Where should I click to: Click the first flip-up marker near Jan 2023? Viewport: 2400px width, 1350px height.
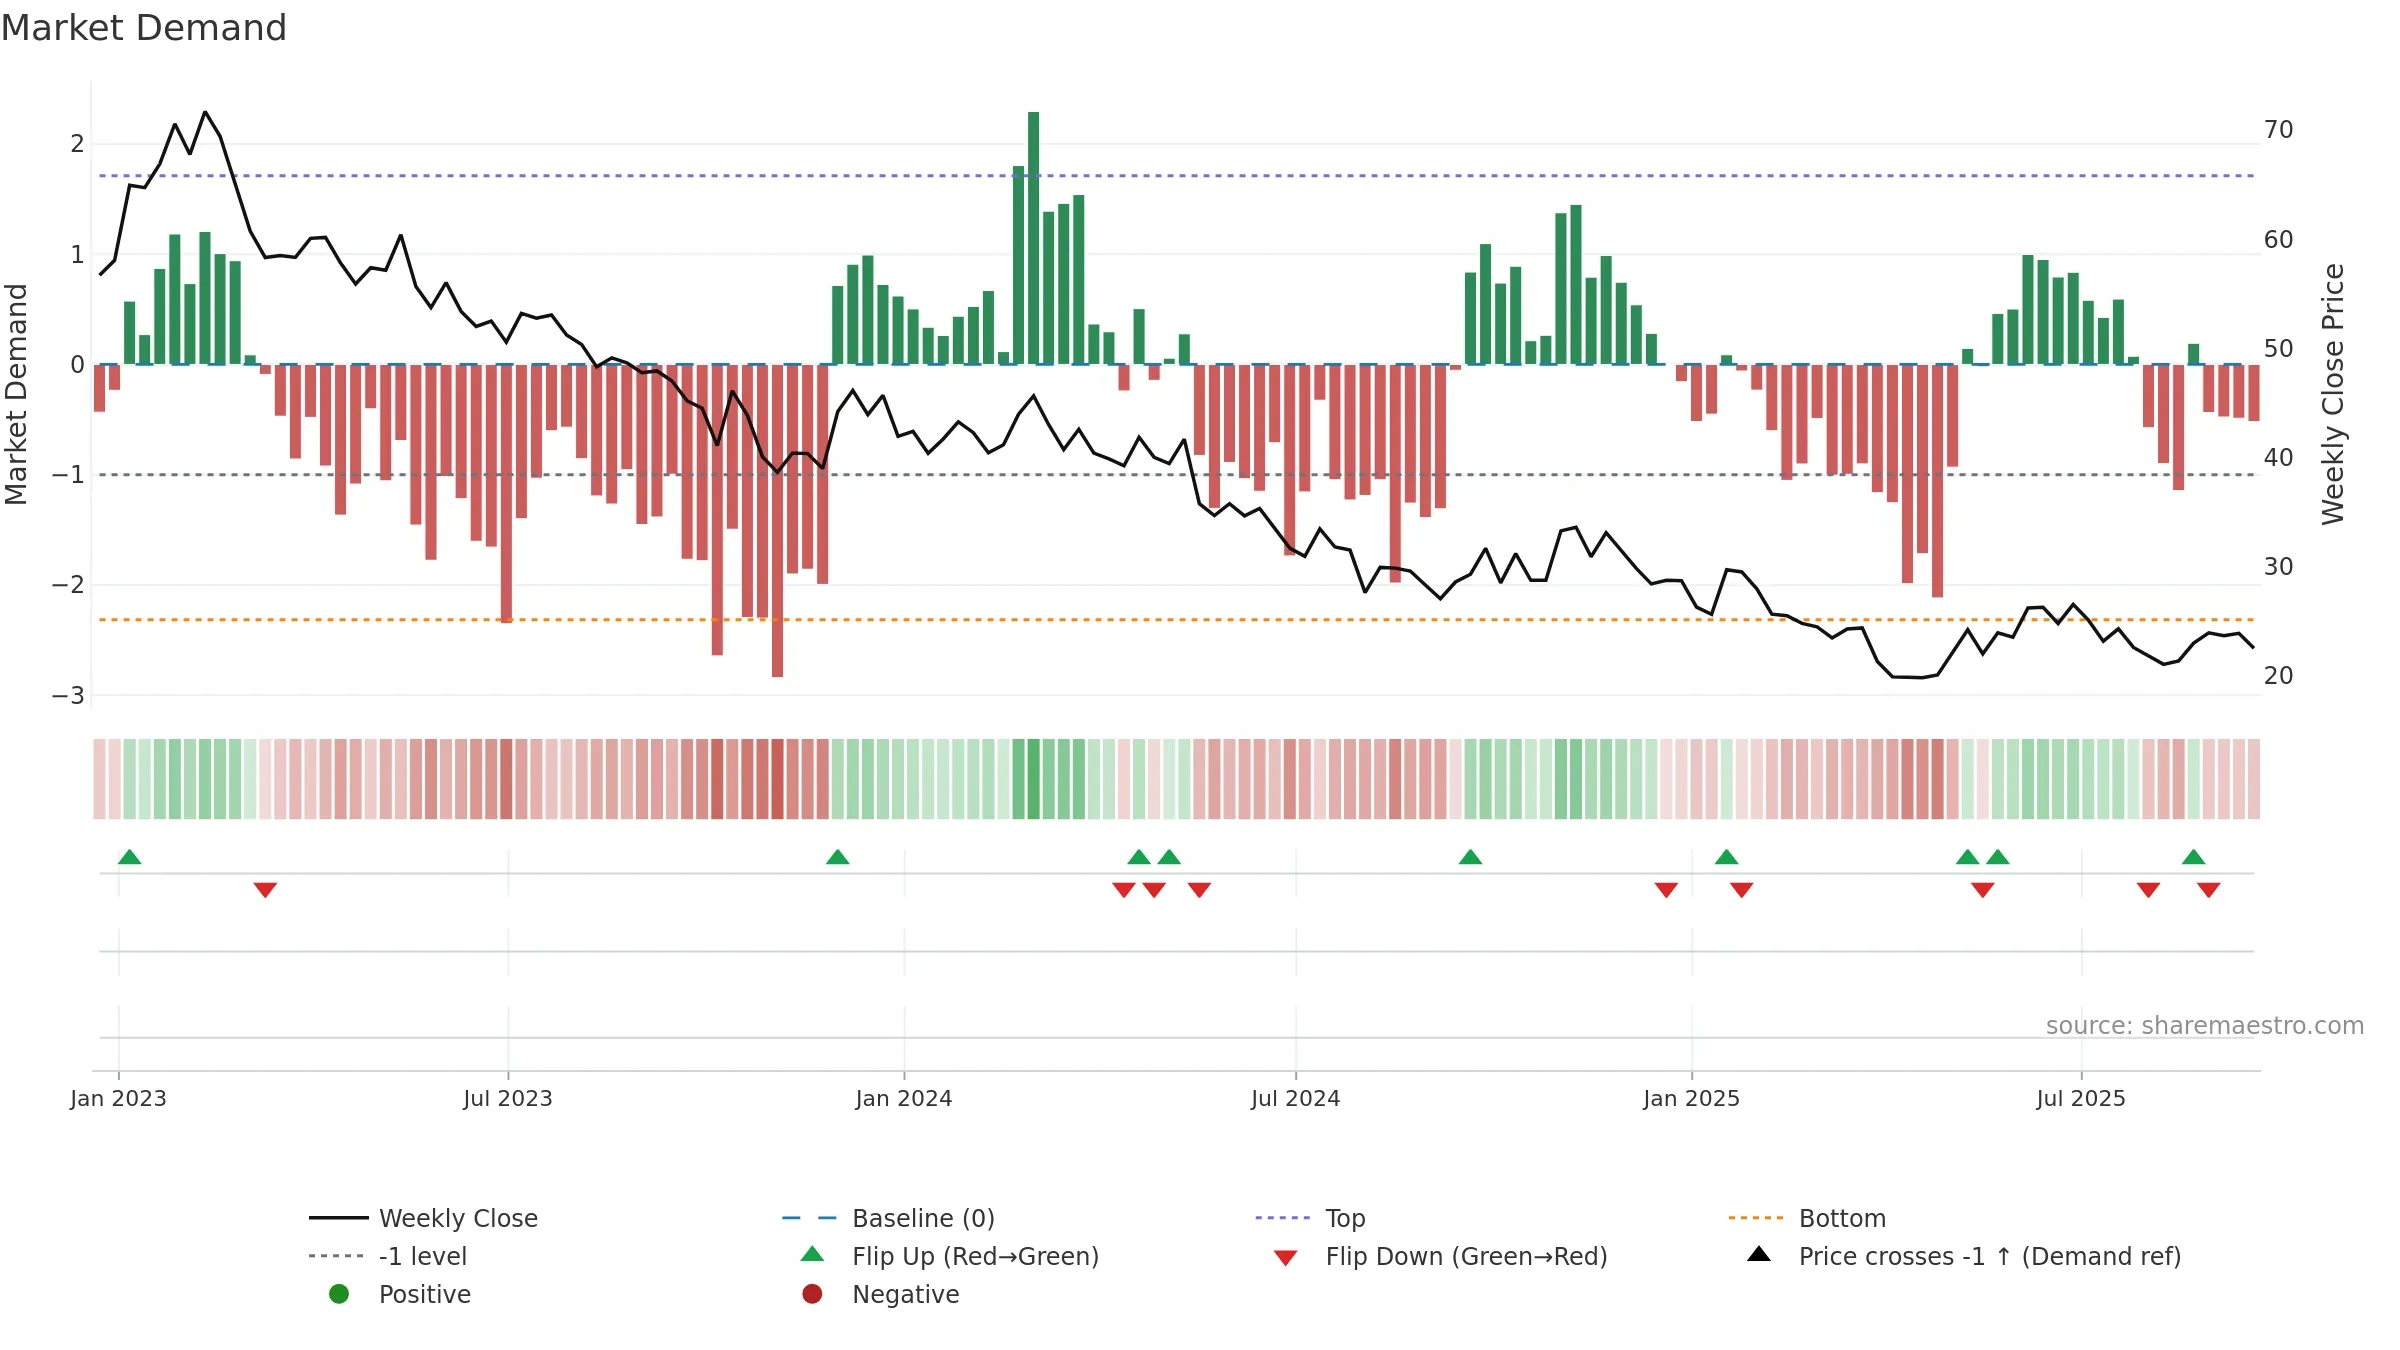(x=130, y=857)
